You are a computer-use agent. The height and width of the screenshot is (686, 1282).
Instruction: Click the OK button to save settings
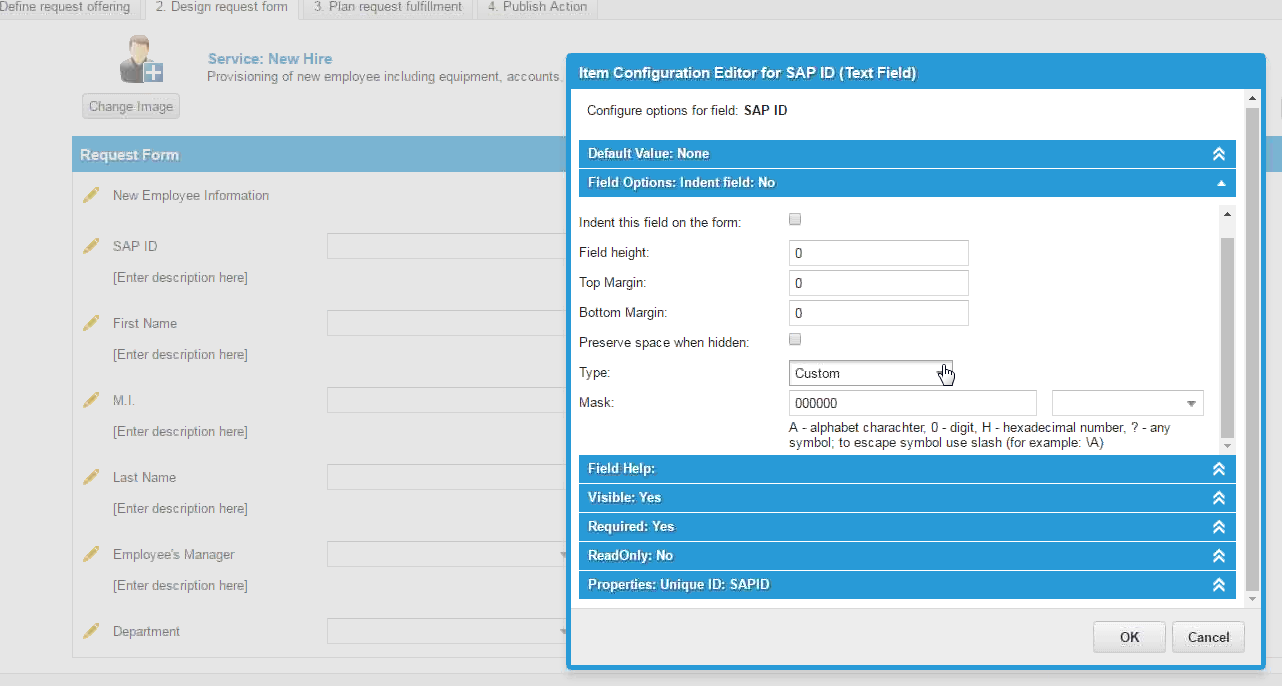click(x=1128, y=637)
